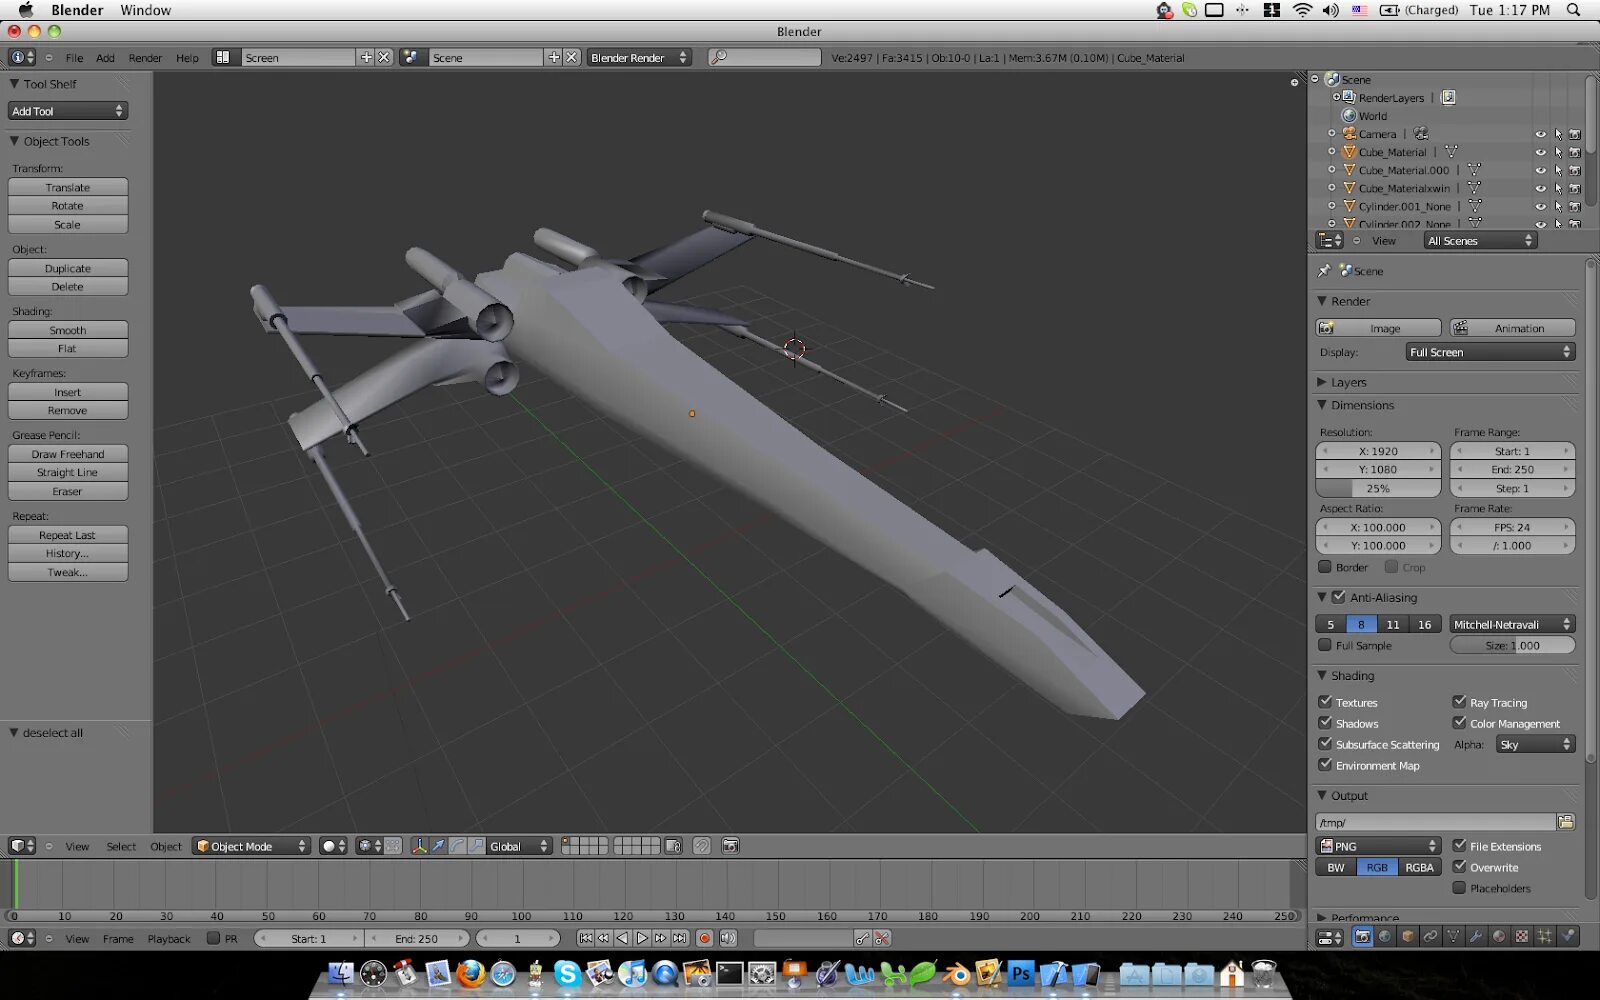1600x1000 pixels.
Task: Open the Particles properties tab (sparkles icon)
Action: tap(1545, 937)
